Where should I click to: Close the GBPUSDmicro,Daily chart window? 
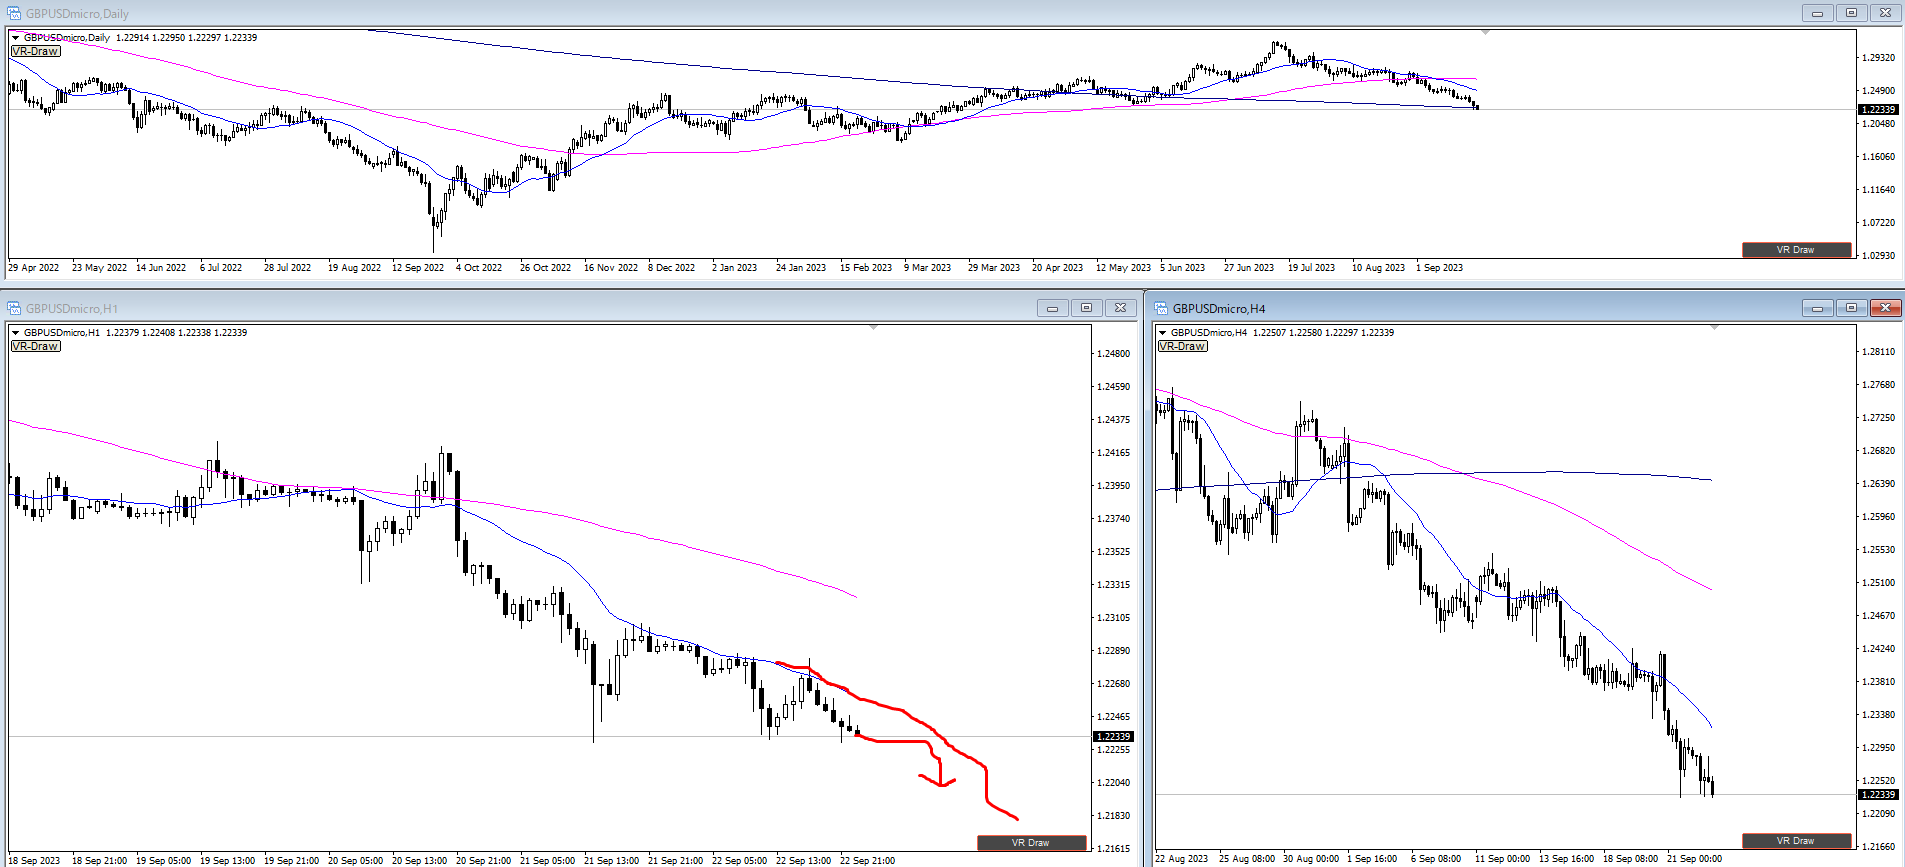click(x=1885, y=13)
